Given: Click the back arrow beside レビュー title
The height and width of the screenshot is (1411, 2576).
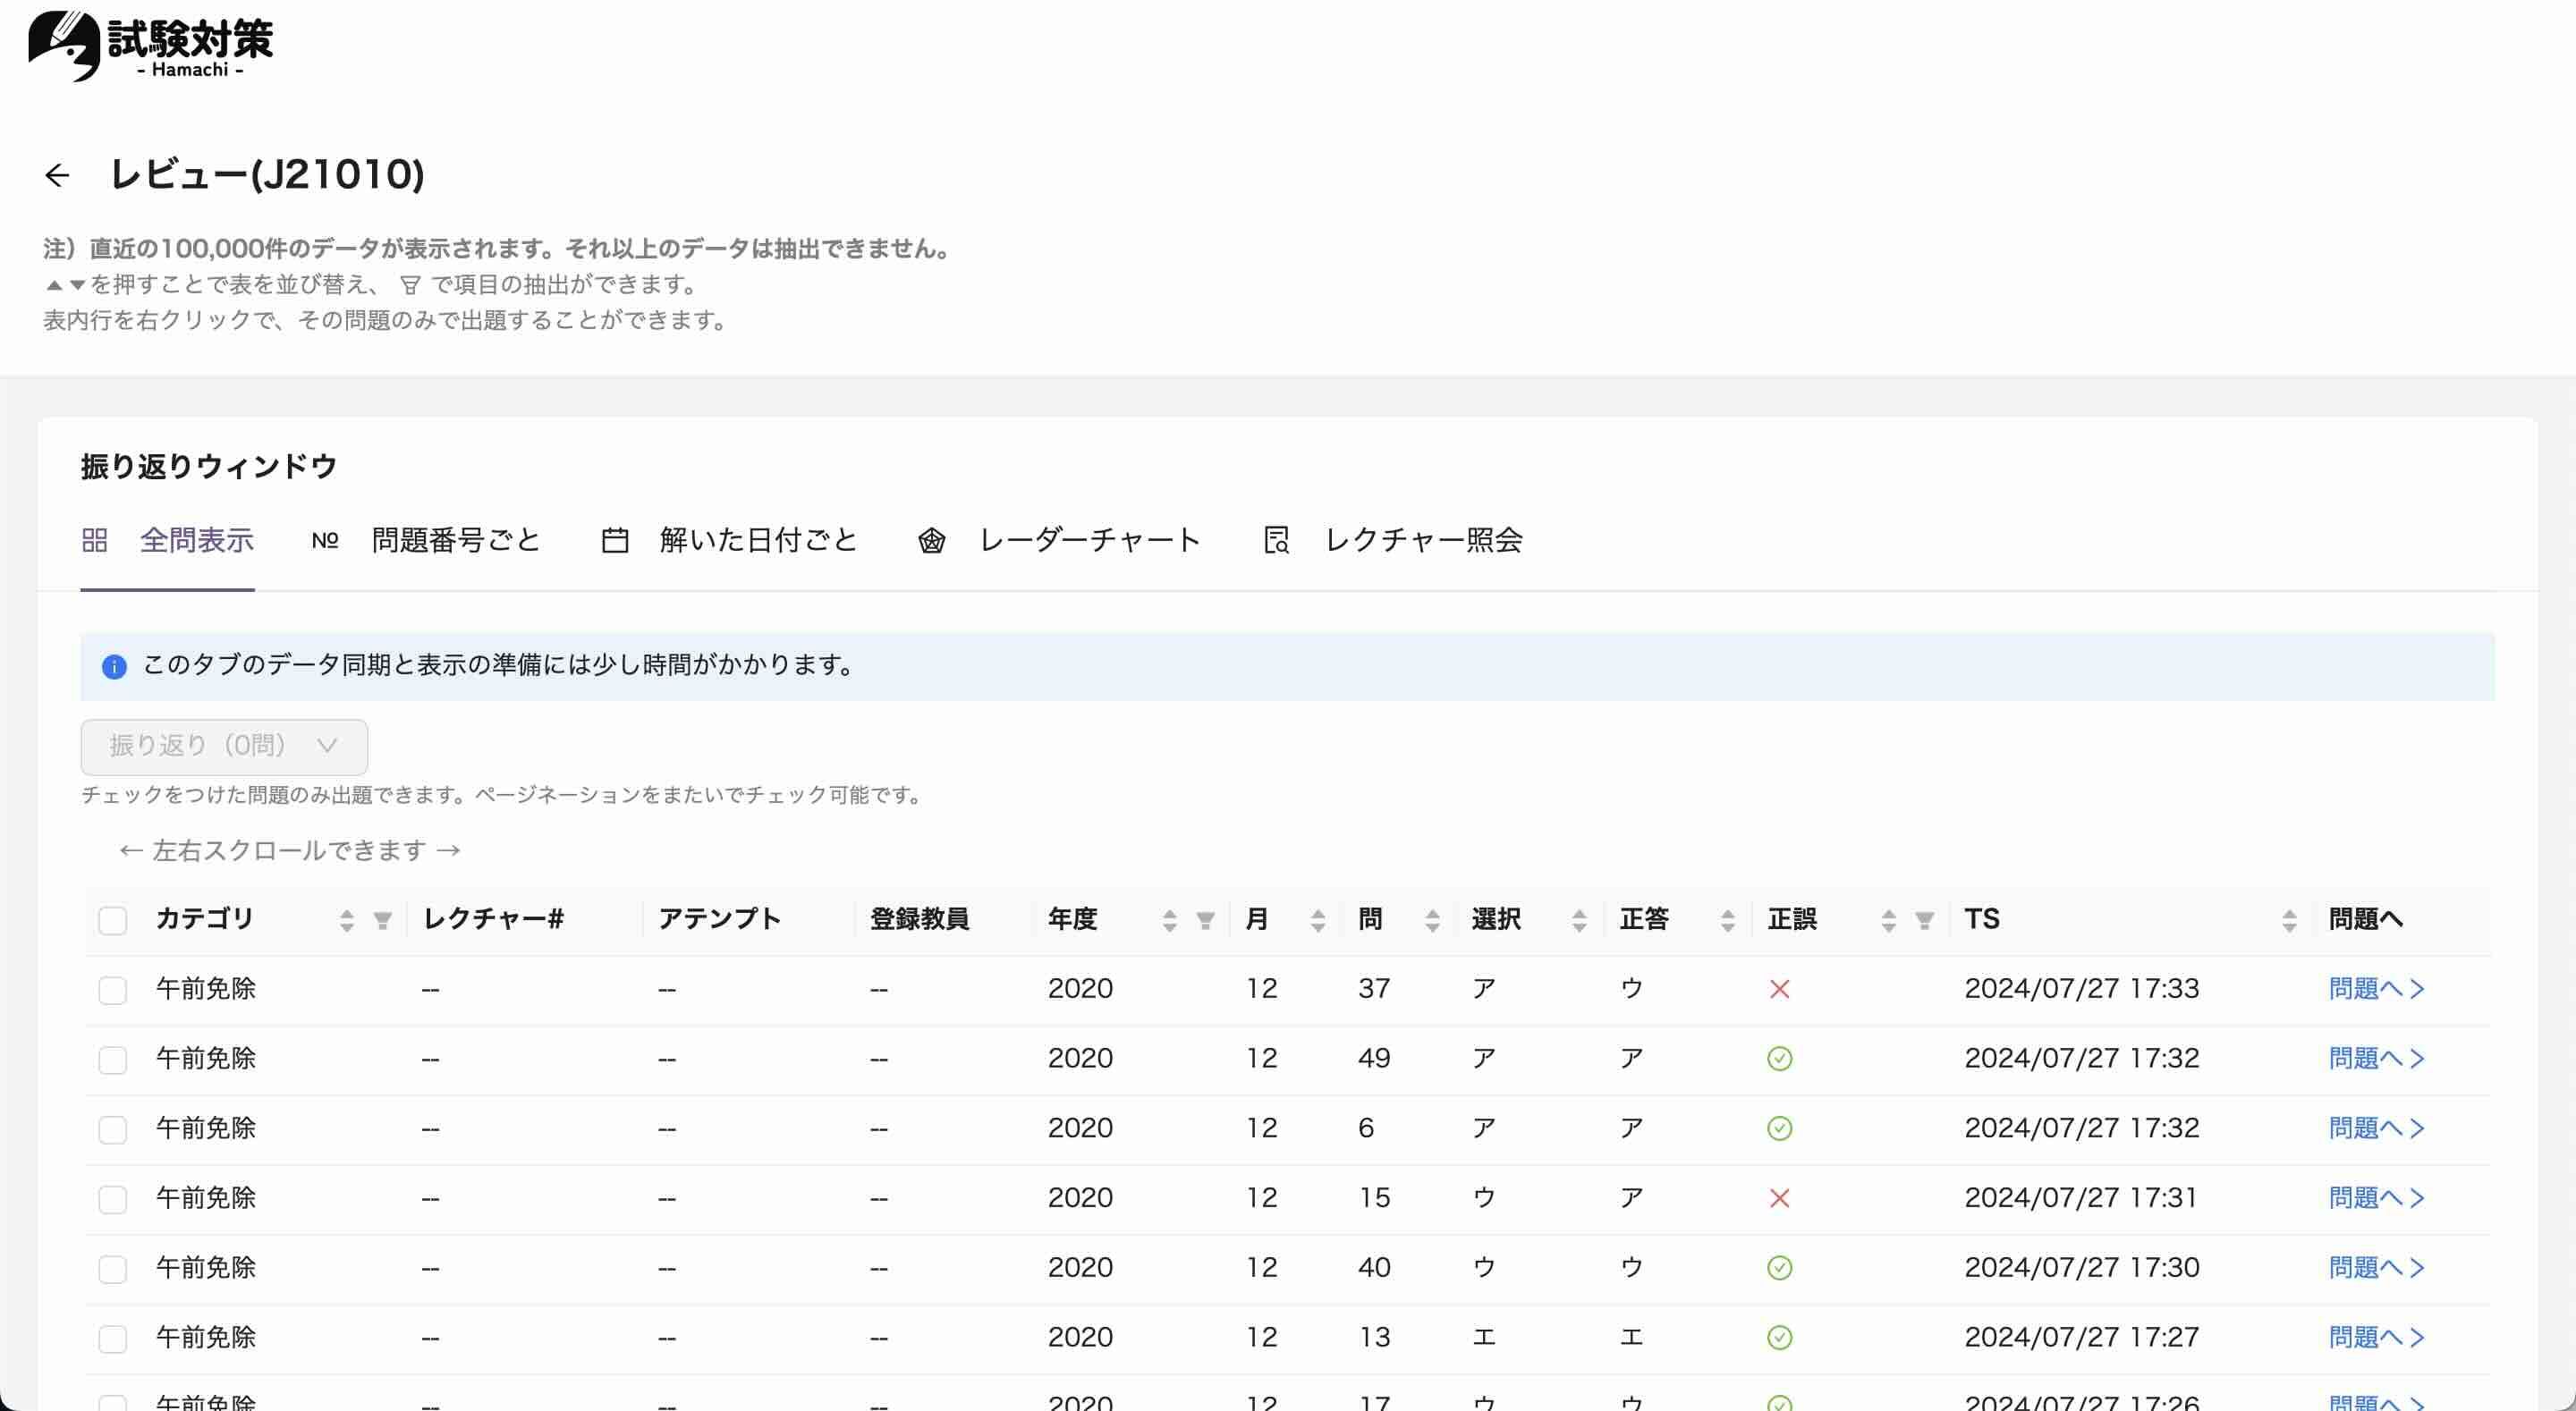Looking at the screenshot, I should (57, 175).
